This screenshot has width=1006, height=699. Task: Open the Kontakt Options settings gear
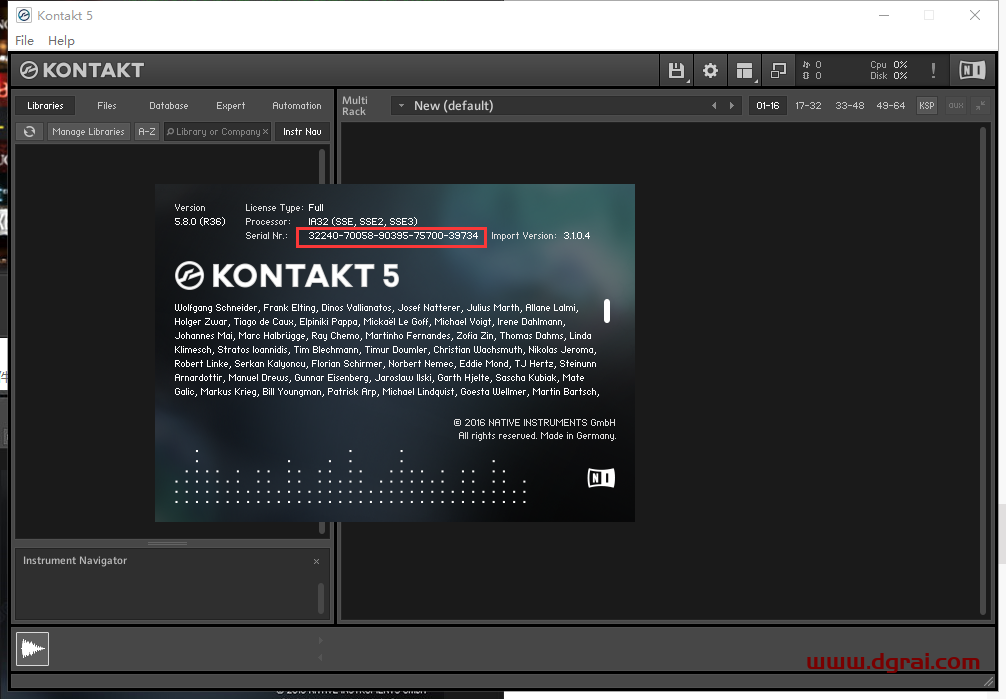(x=710, y=70)
